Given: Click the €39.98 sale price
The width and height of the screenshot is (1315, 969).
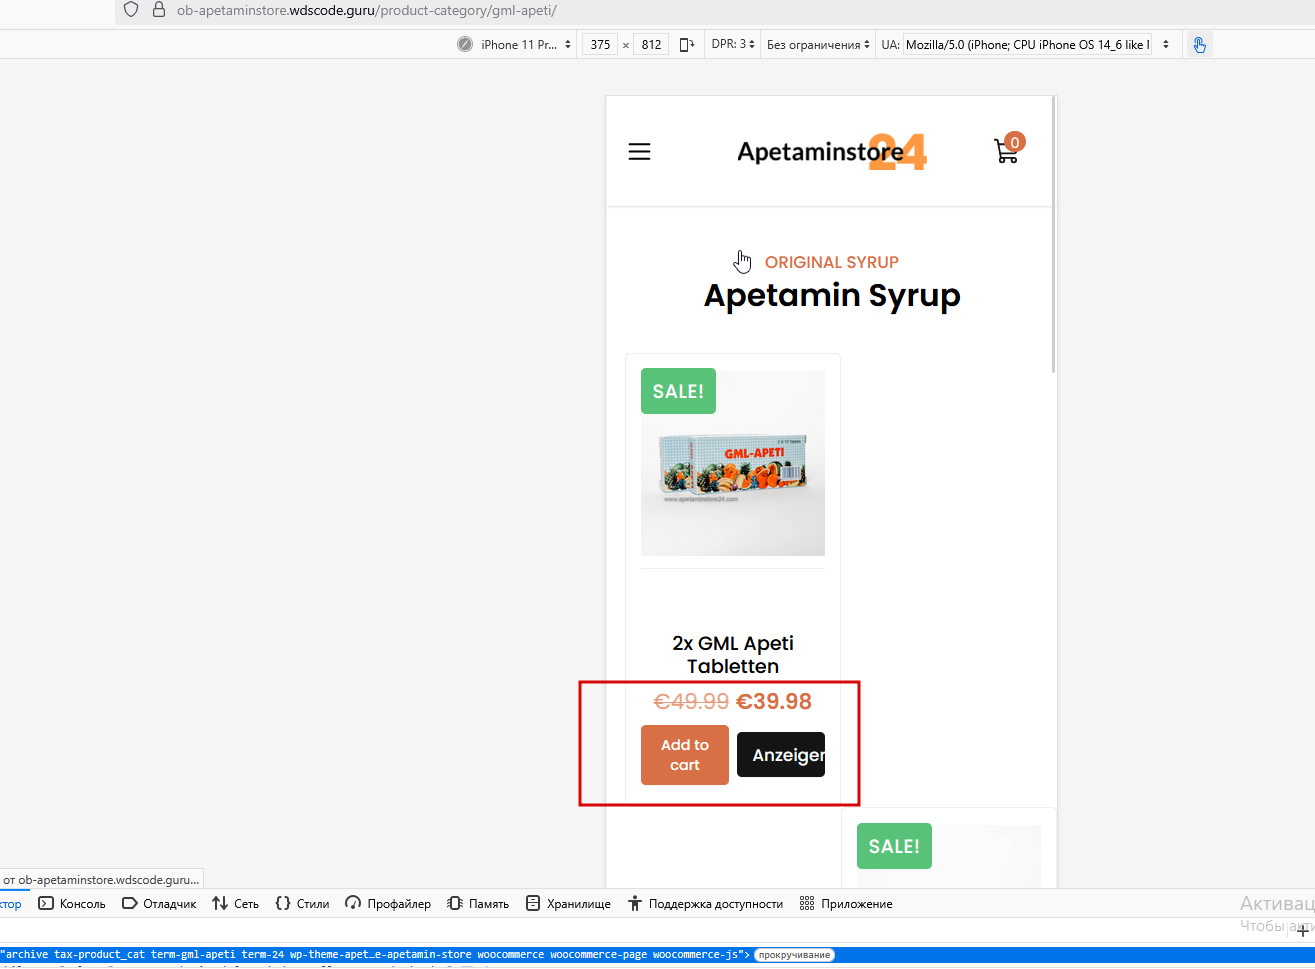Looking at the screenshot, I should tap(774, 701).
